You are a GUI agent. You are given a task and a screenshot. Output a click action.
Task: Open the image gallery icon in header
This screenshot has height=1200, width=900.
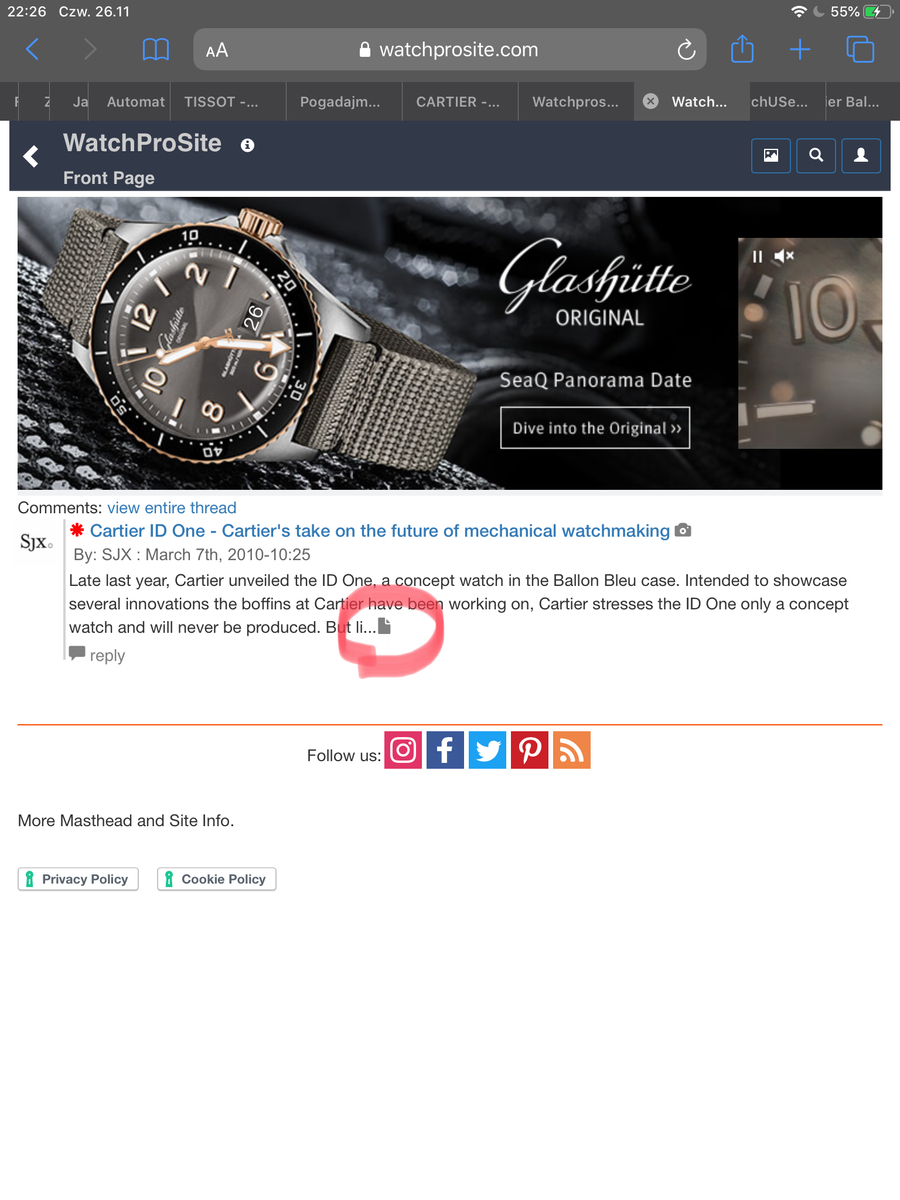pos(771,156)
